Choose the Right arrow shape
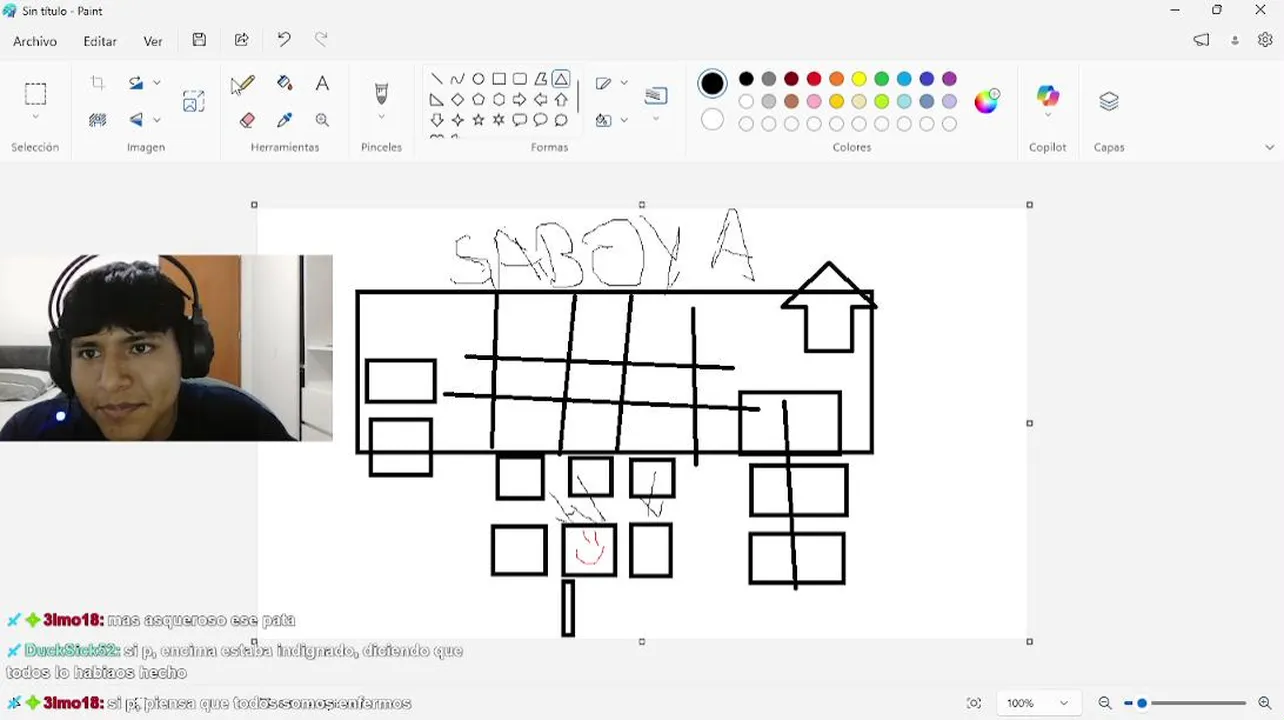Image resolution: width=1284 pixels, height=720 pixels. [519, 100]
